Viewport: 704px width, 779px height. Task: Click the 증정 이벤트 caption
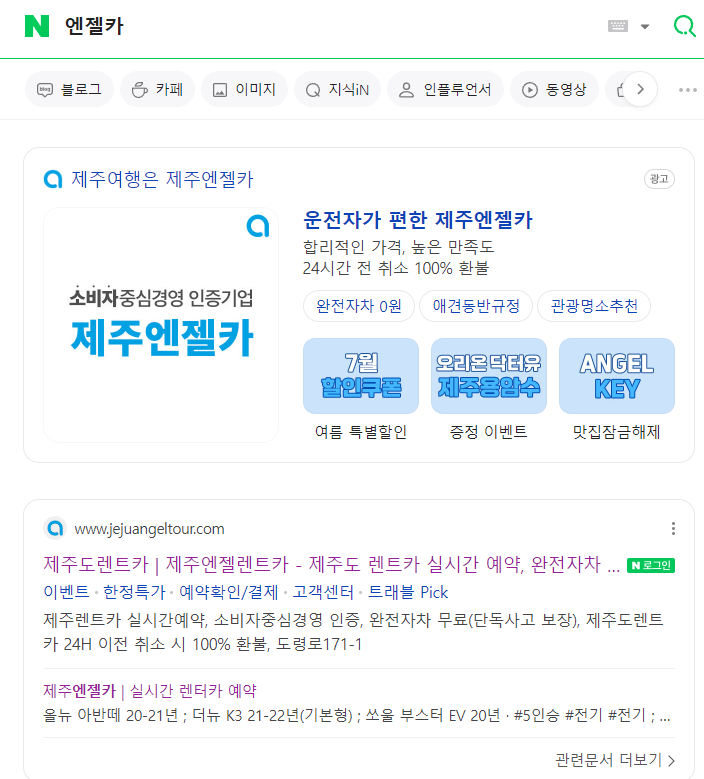488,432
